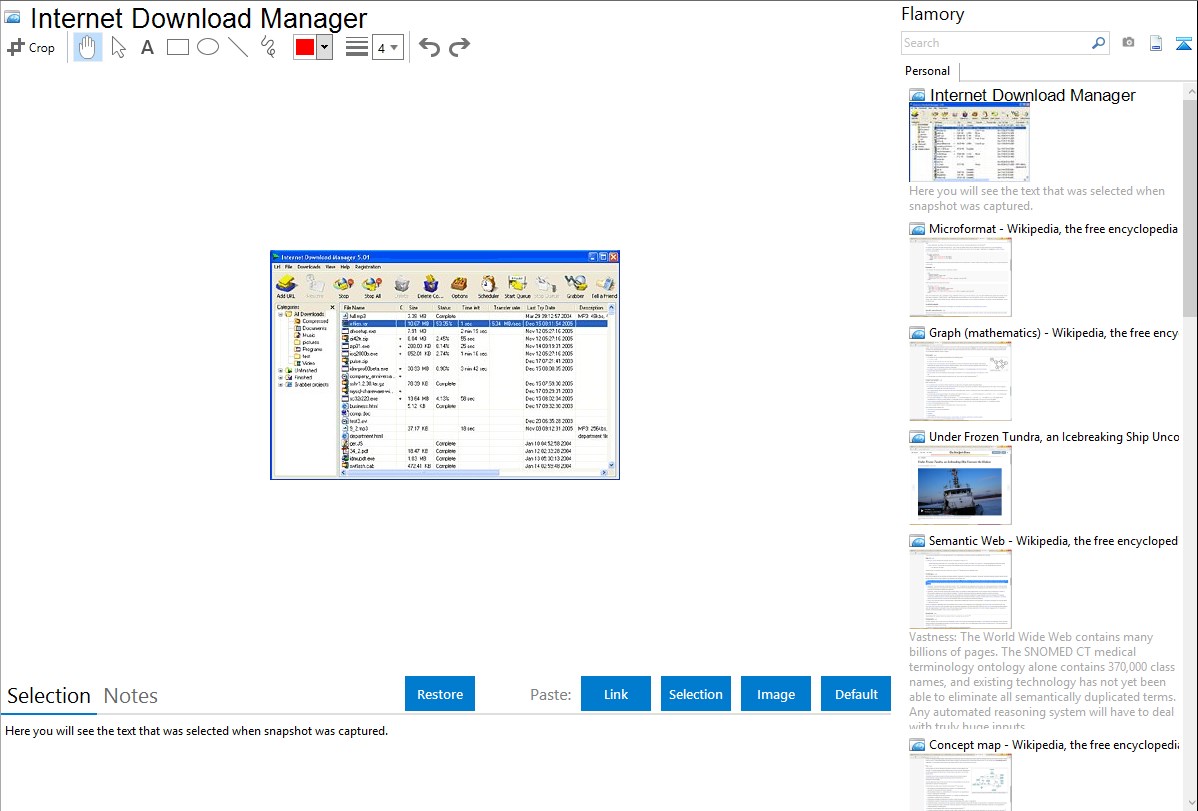Click into the Flamory Search field
Screen dimensions: 1198x811
tap(995, 43)
